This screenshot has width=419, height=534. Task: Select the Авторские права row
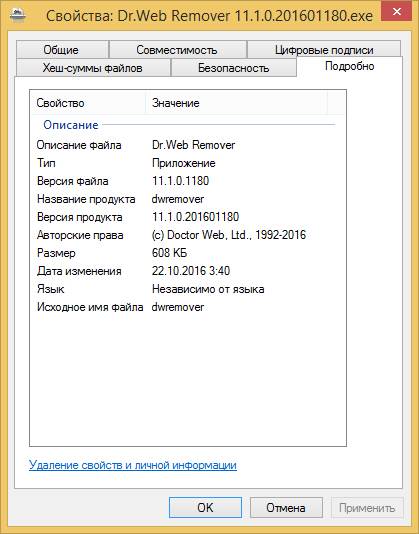pyautogui.click(x=188, y=235)
